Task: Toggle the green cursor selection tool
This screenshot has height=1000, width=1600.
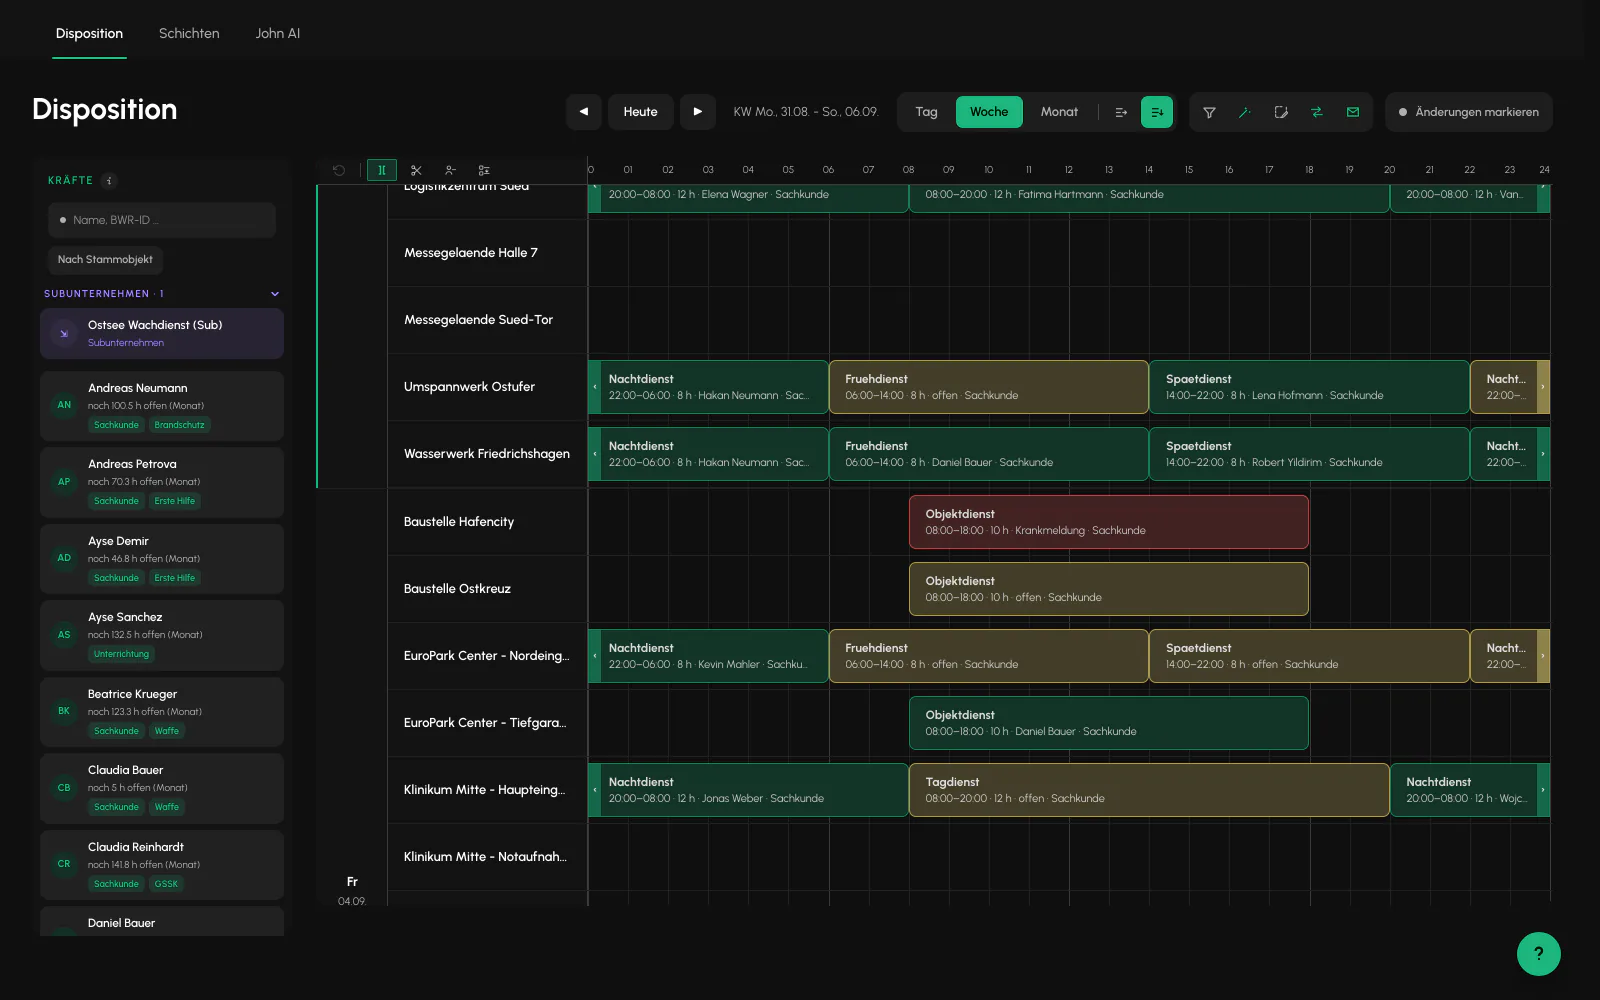Action: (382, 170)
